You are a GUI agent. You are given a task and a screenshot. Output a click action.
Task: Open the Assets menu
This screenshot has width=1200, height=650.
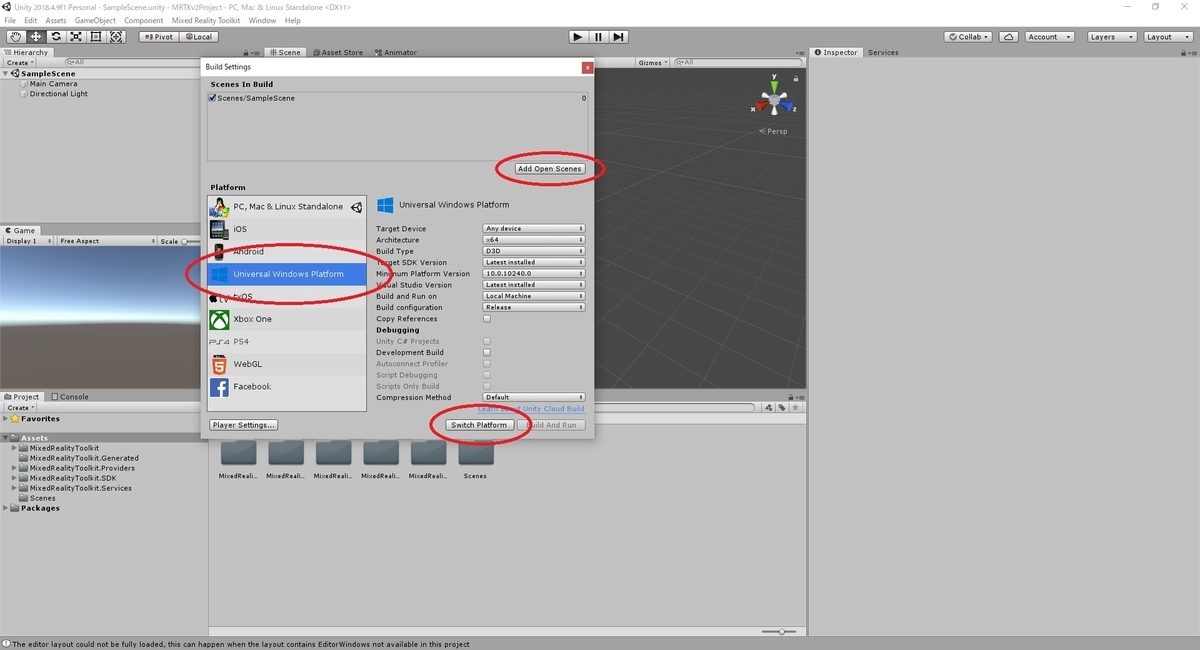tap(56, 20)
